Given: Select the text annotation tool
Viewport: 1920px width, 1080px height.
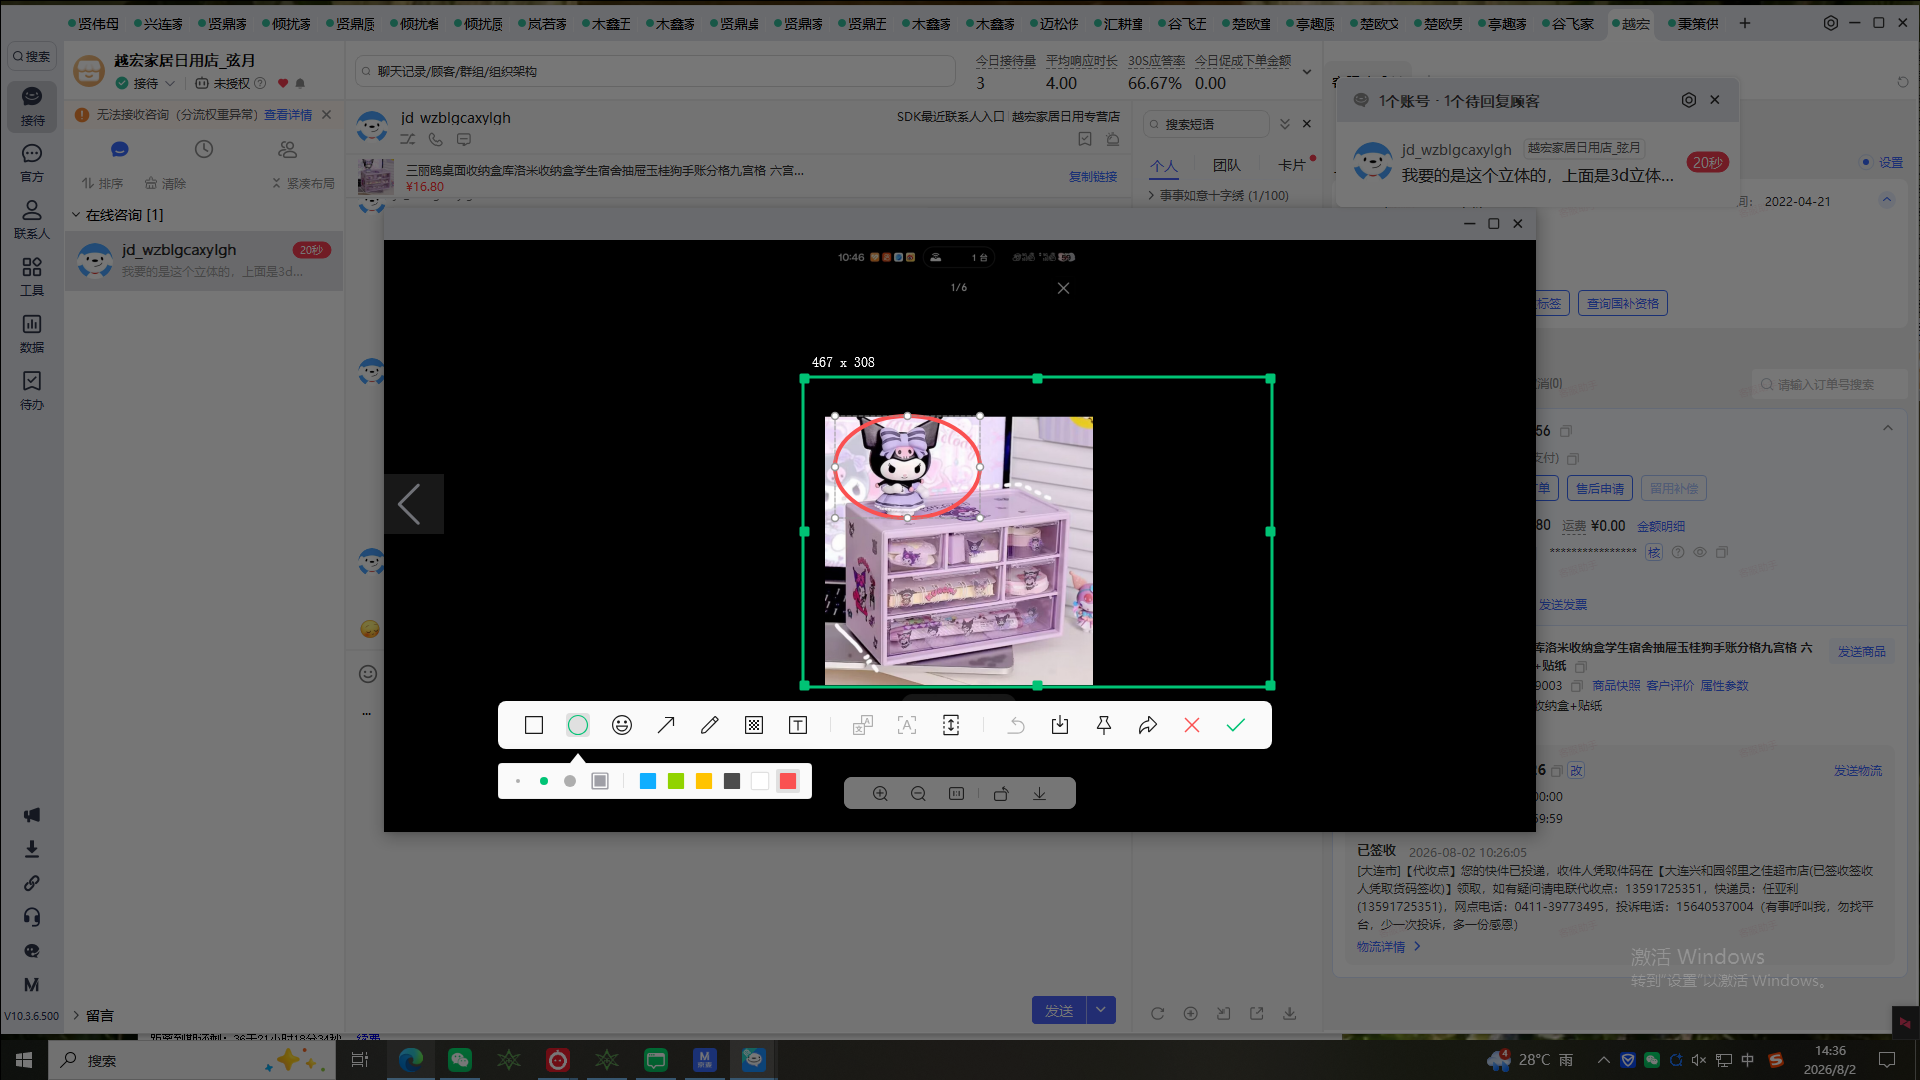Looking at the screenshot, I should 798,725.
